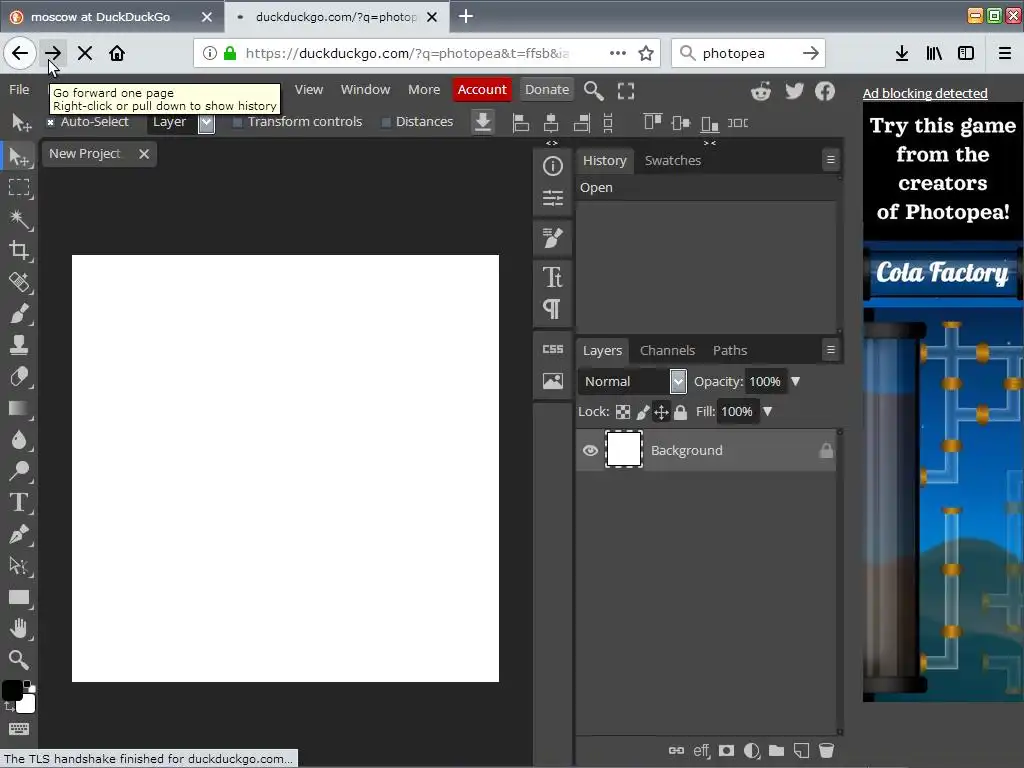Select the Hand tool
Viewport: 1024px width, 768px height.
19,628
